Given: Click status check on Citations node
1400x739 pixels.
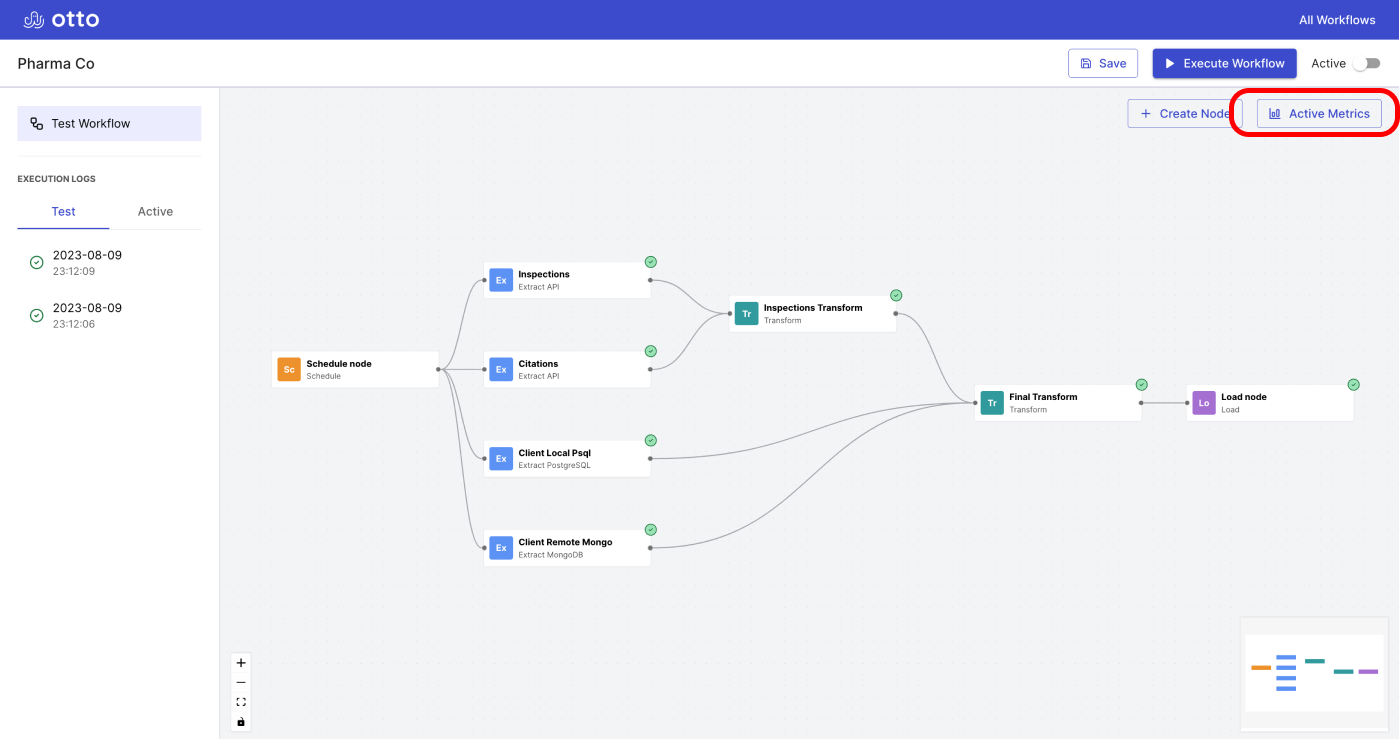Looking at the screenshot, I should [x=651, y=351].
